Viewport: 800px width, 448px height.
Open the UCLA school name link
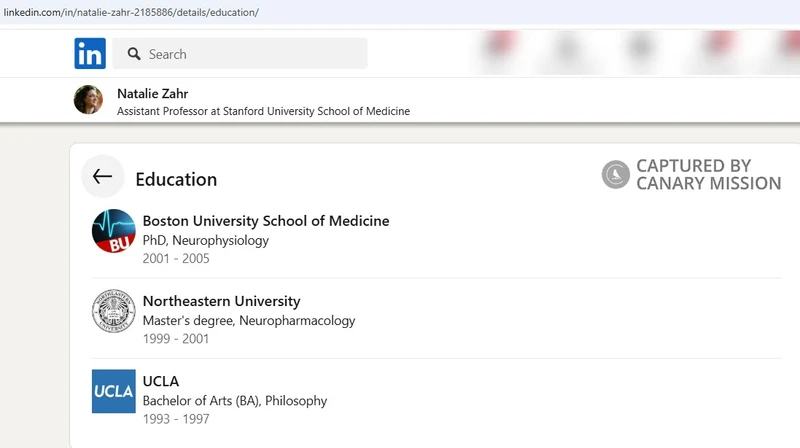click(161, 381)
